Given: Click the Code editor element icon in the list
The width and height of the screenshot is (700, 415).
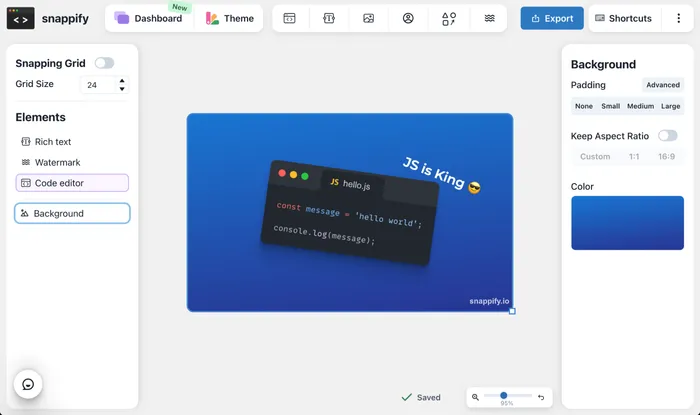Looking at the screenshot, I should click(26, 183).
